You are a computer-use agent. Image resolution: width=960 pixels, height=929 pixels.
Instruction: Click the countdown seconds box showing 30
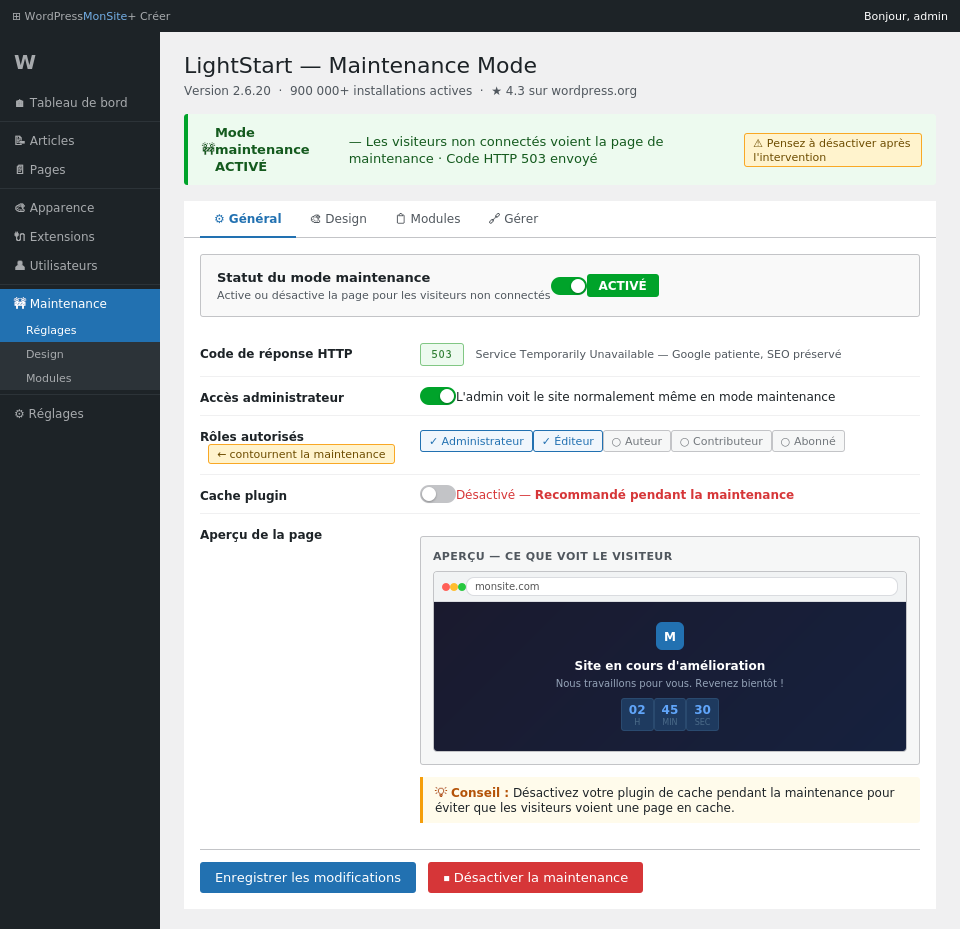[x=702, y=714]
